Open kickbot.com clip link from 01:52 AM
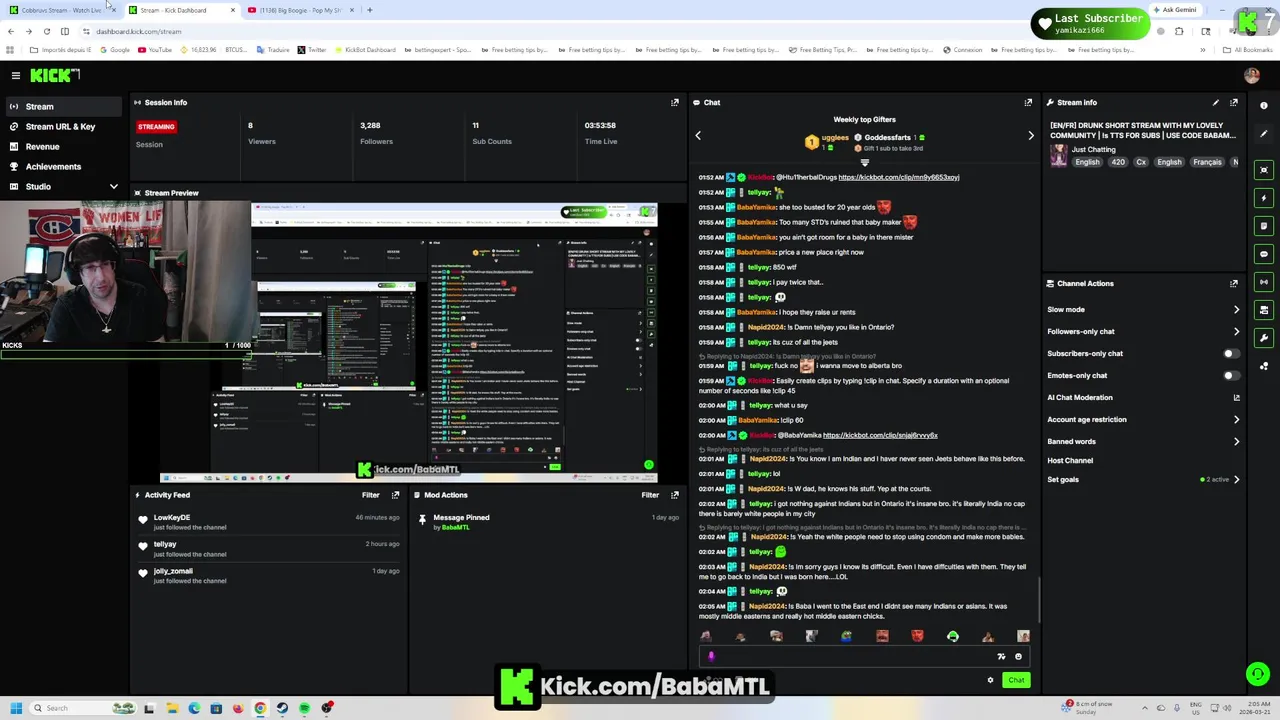This screenshot has width=1280, height=720. pos(899,177)
